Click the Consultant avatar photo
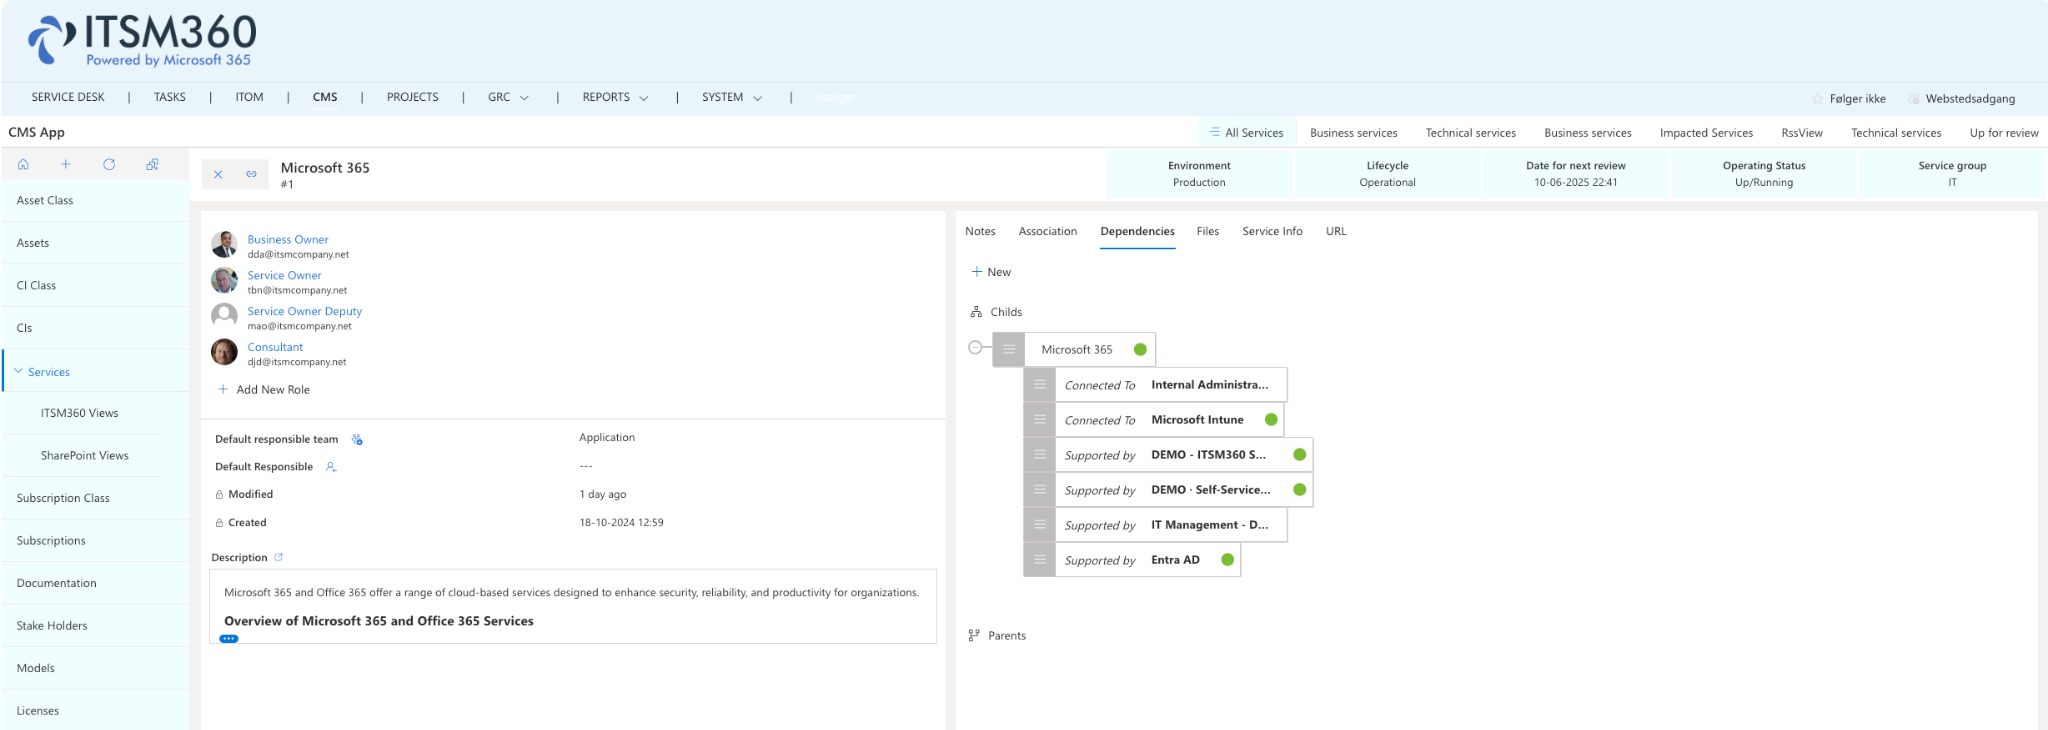The image size is (2048, 730). click(224, 352)
